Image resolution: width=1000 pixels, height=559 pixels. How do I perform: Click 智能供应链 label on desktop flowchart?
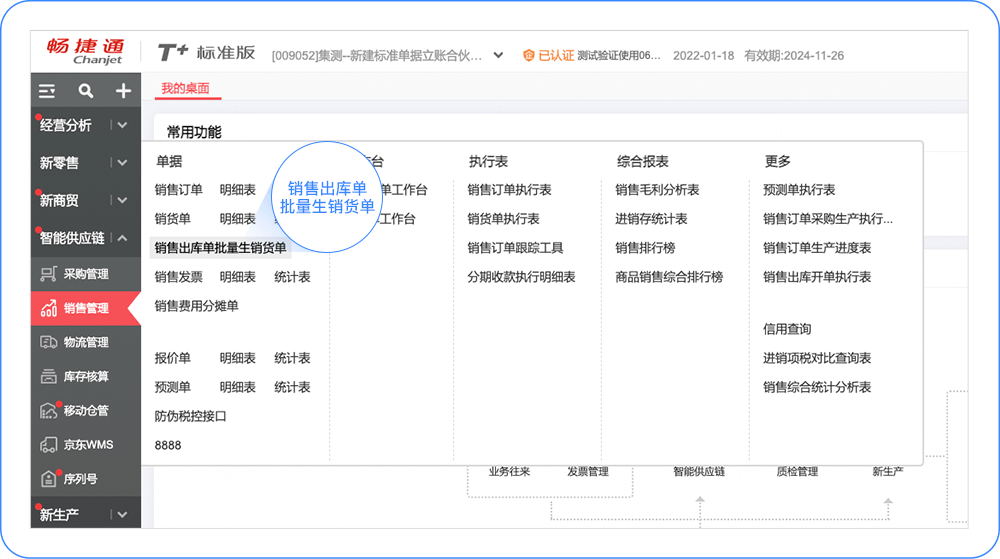coord(699,472)
